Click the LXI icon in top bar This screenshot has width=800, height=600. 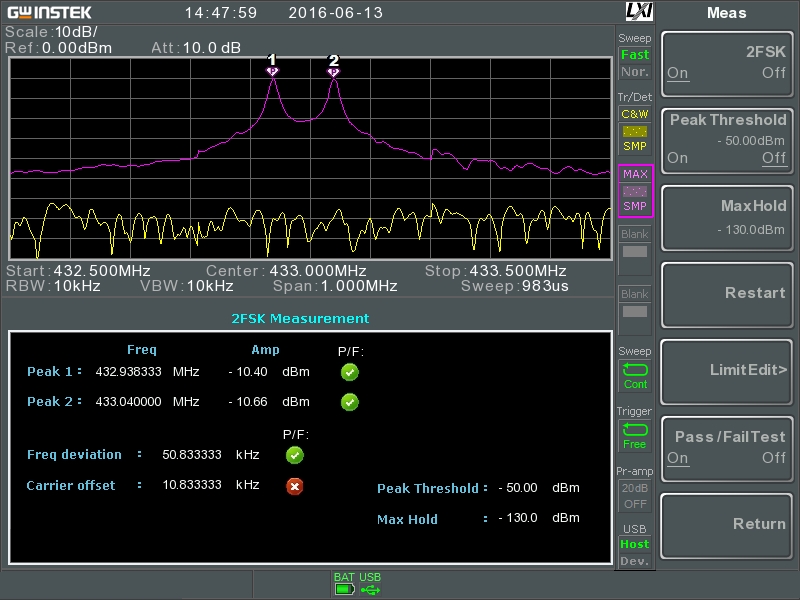click(638, 12)
